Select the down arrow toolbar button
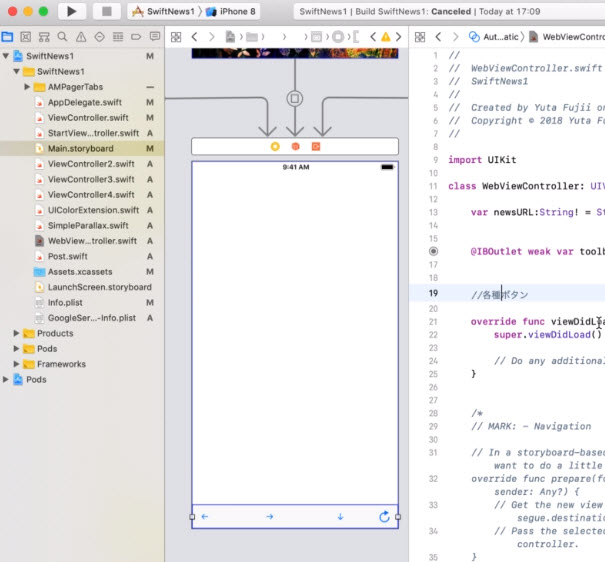 pyautogui.click(x=340, y=516)
